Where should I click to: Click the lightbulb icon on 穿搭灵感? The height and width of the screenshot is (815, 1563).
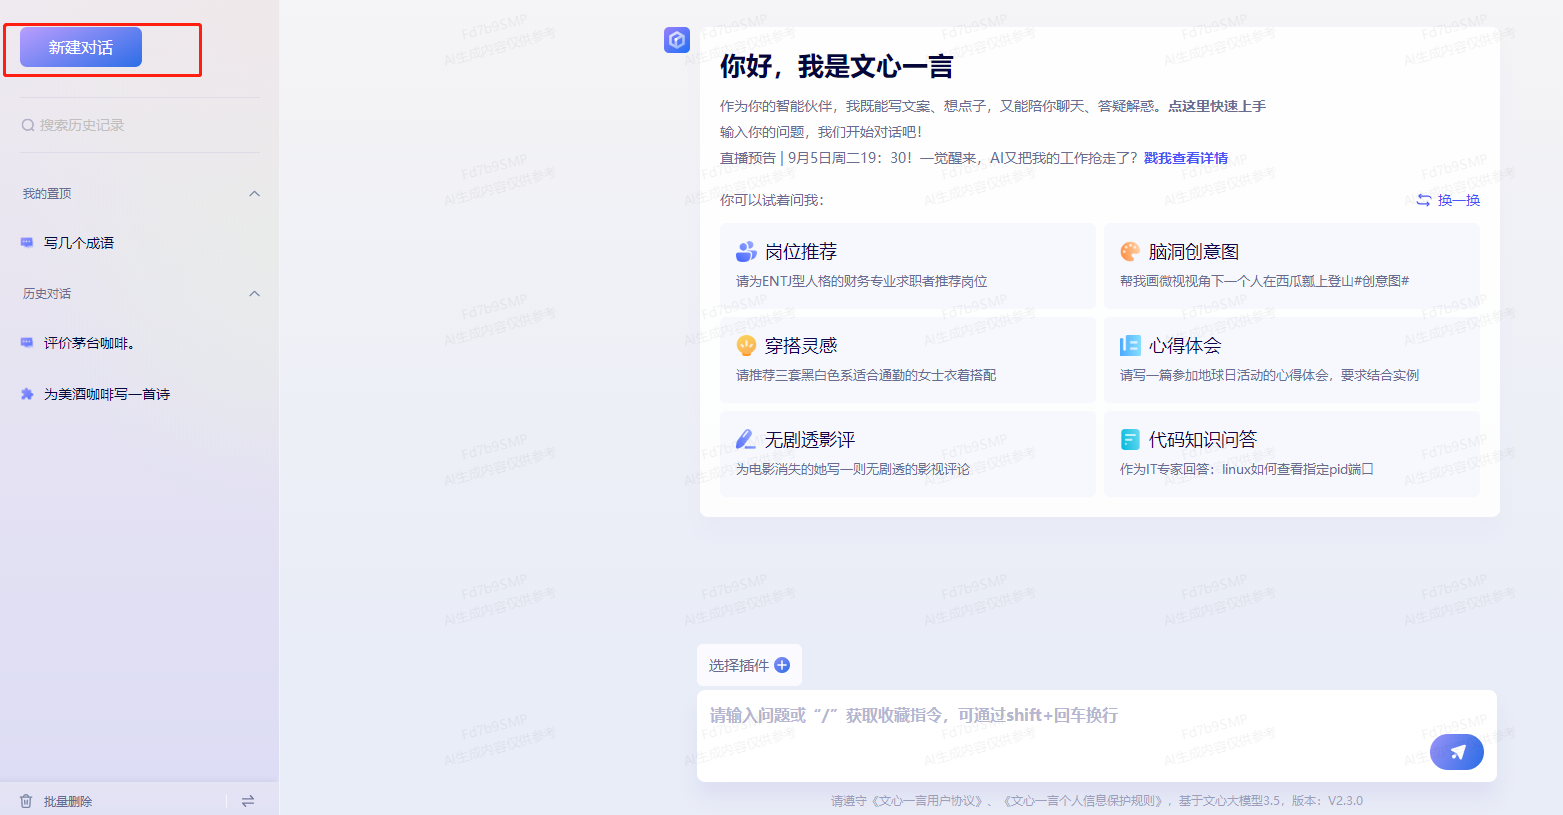click(x=746, y=345)
